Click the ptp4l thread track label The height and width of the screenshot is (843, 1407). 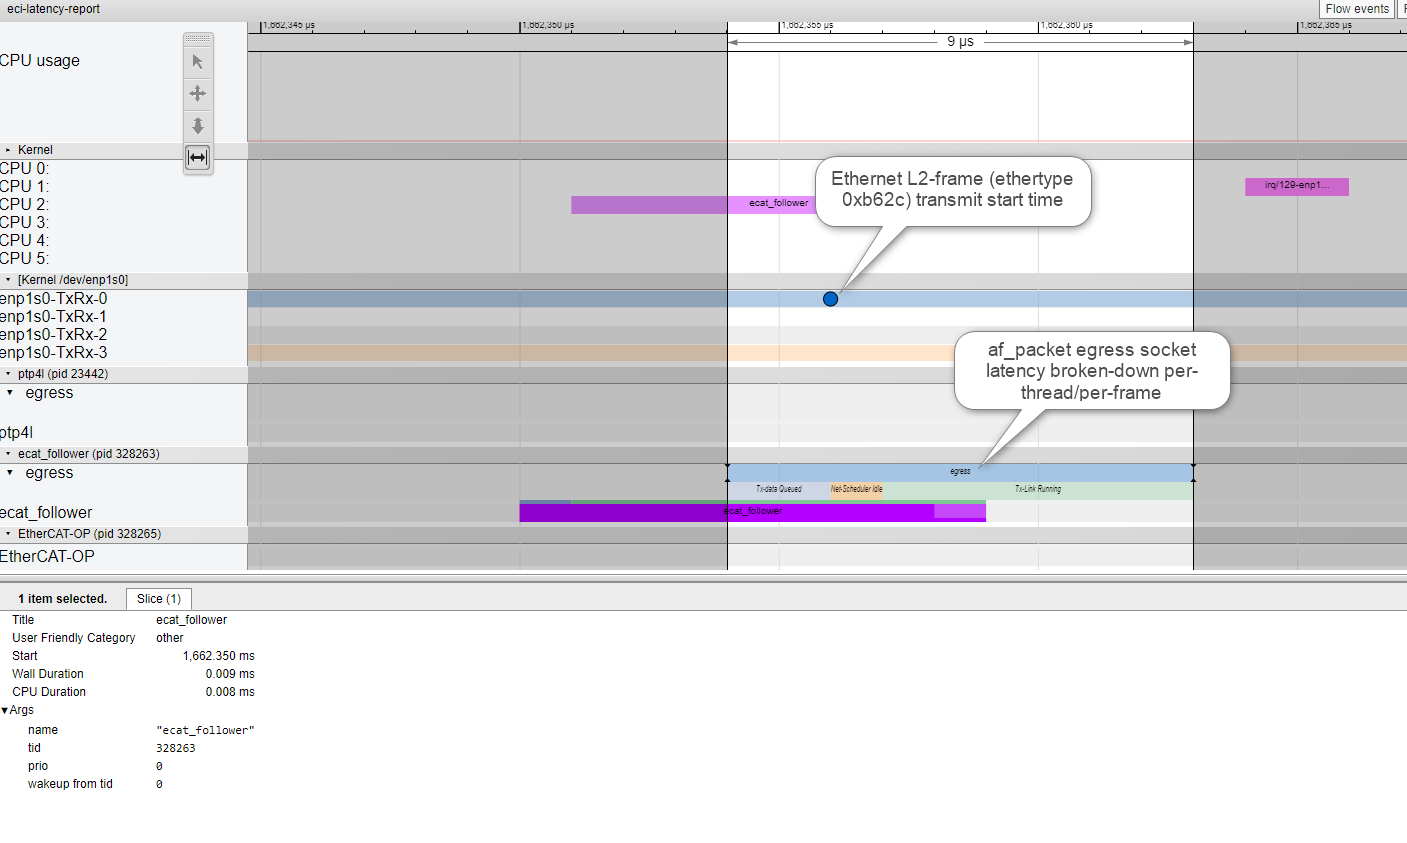(16, 433)
